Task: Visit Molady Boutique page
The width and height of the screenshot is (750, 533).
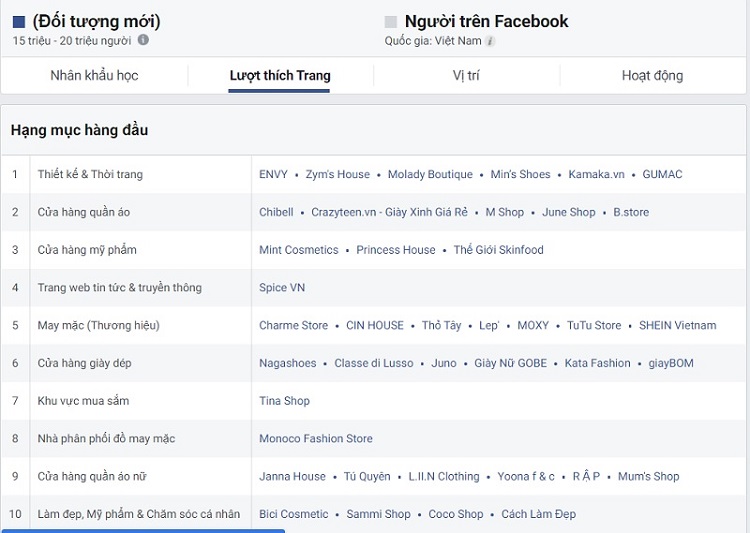Action: [x=430, y=174]
